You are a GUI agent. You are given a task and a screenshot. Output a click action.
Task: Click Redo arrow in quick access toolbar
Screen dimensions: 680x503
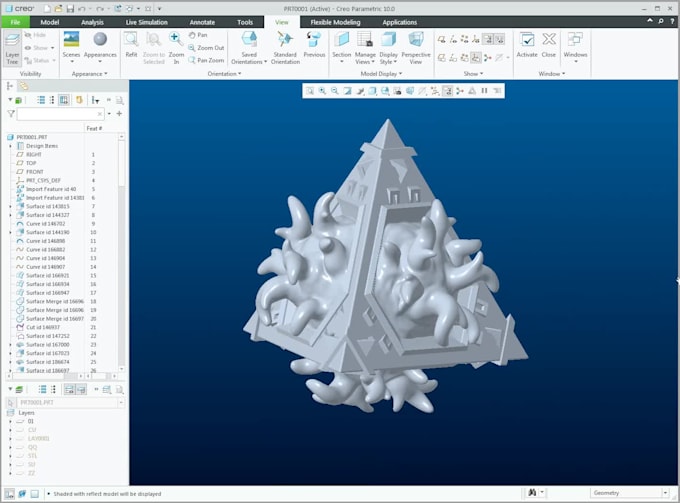click(100, 9)
